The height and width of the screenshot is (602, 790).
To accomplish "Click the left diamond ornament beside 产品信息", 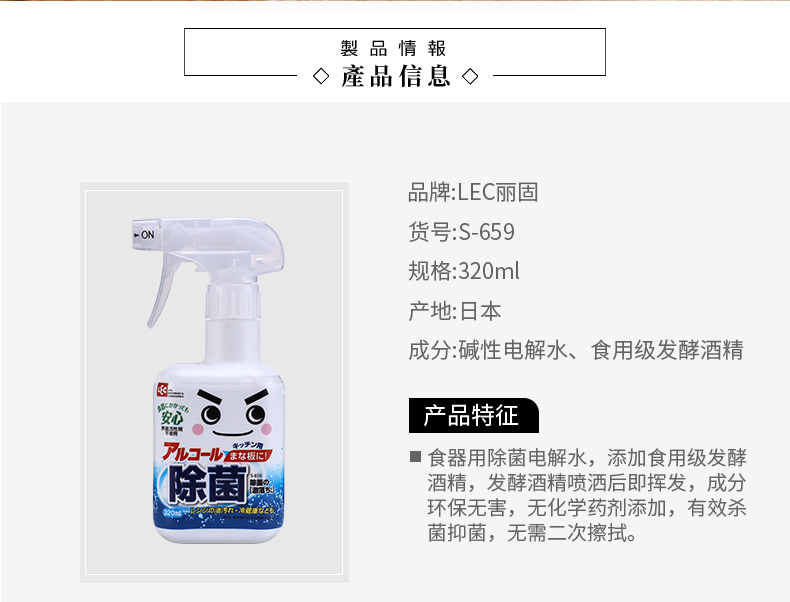I will [321, 77].
